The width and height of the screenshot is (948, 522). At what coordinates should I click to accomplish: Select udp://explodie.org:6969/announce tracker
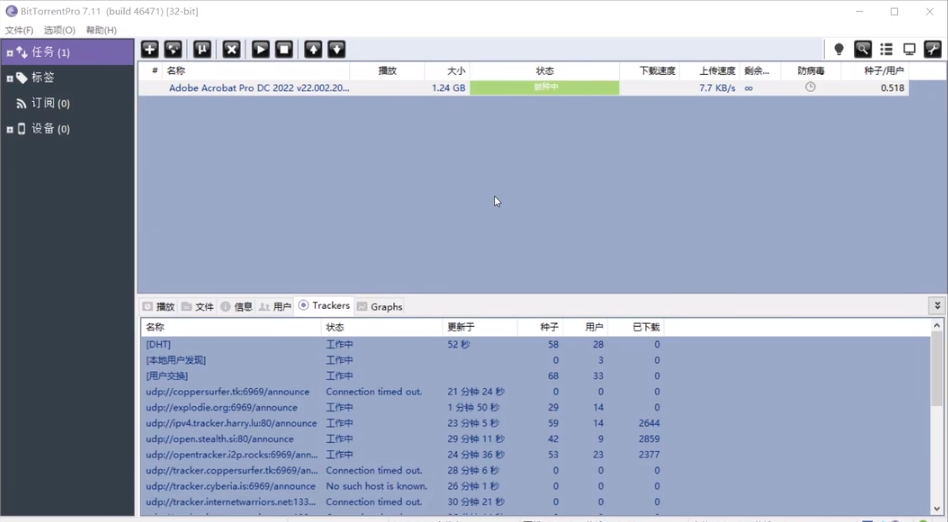[x=535, y=407]
